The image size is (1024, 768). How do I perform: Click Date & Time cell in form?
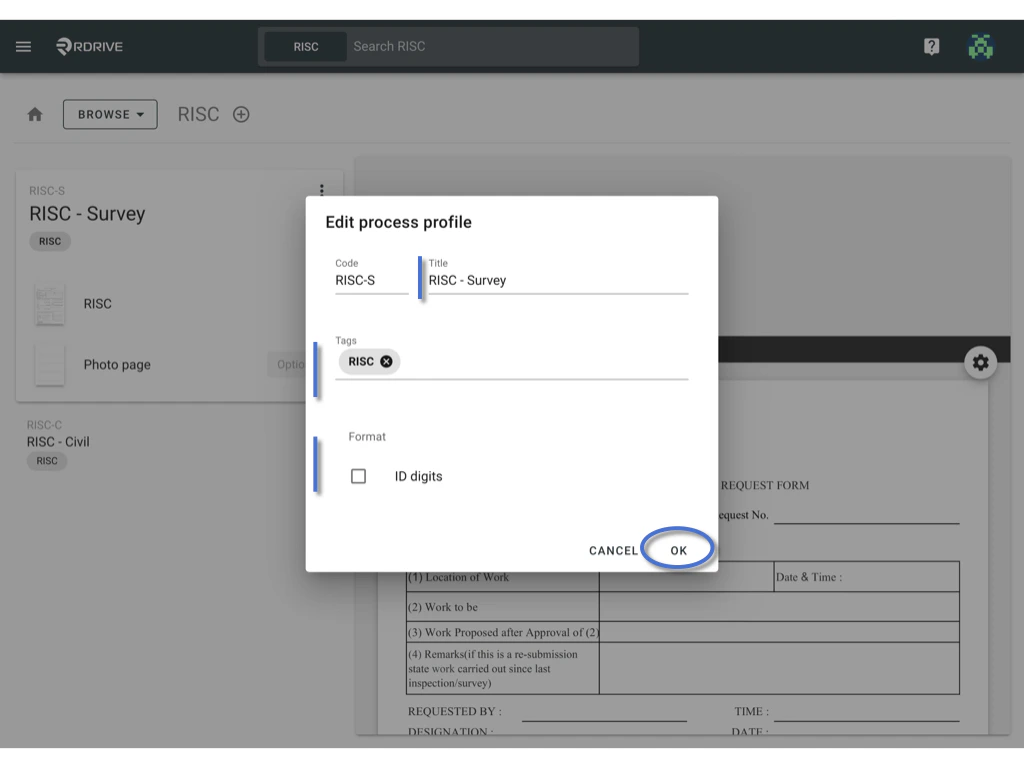867,577
